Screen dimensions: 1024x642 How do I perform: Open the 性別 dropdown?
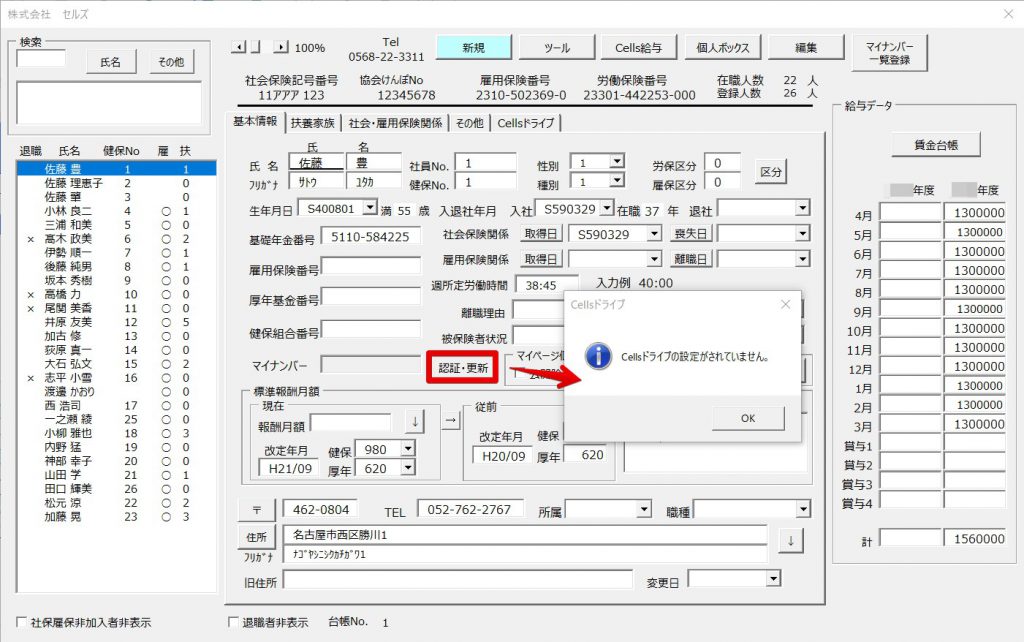pyautogui.click(x=617, y=161)
